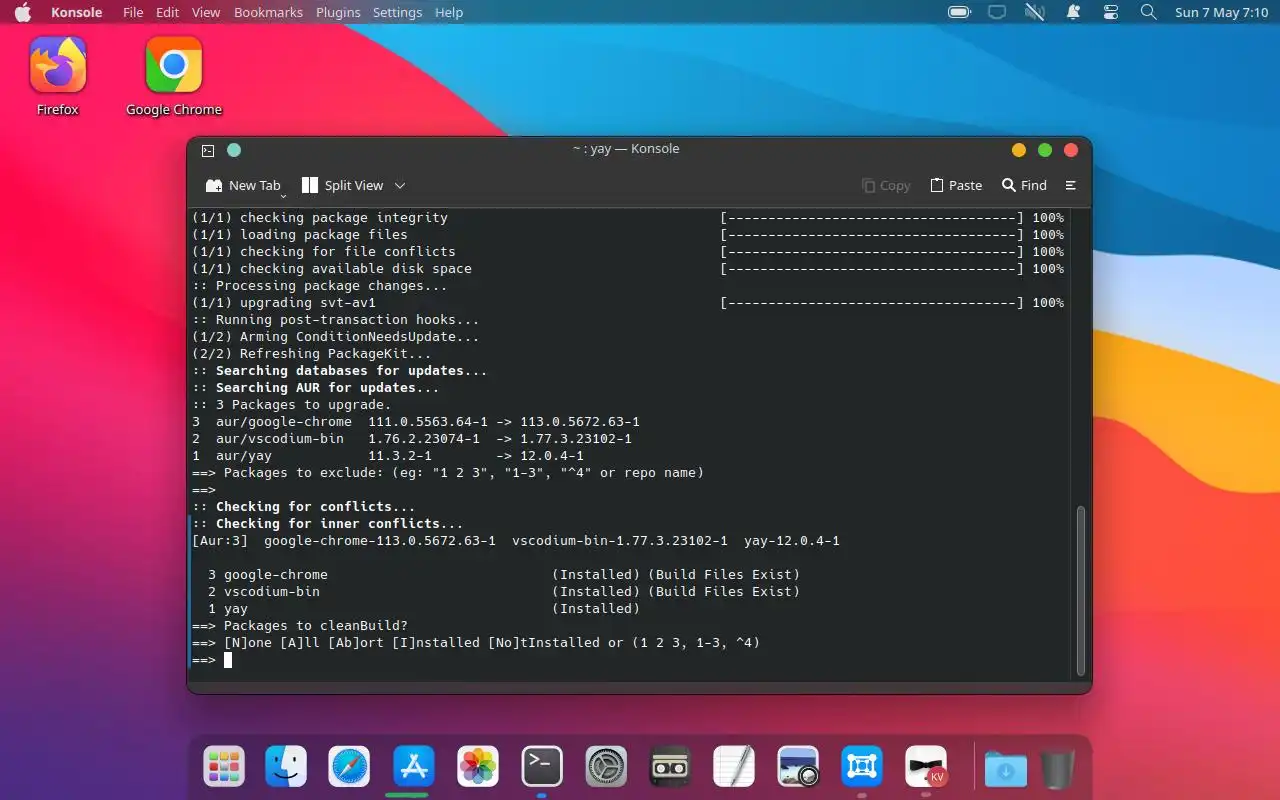Image resolution: width=1280 pixels, height=800 pixels.
Task: Open the Konsole hamburger menu
Action: tap(1071, 185)
